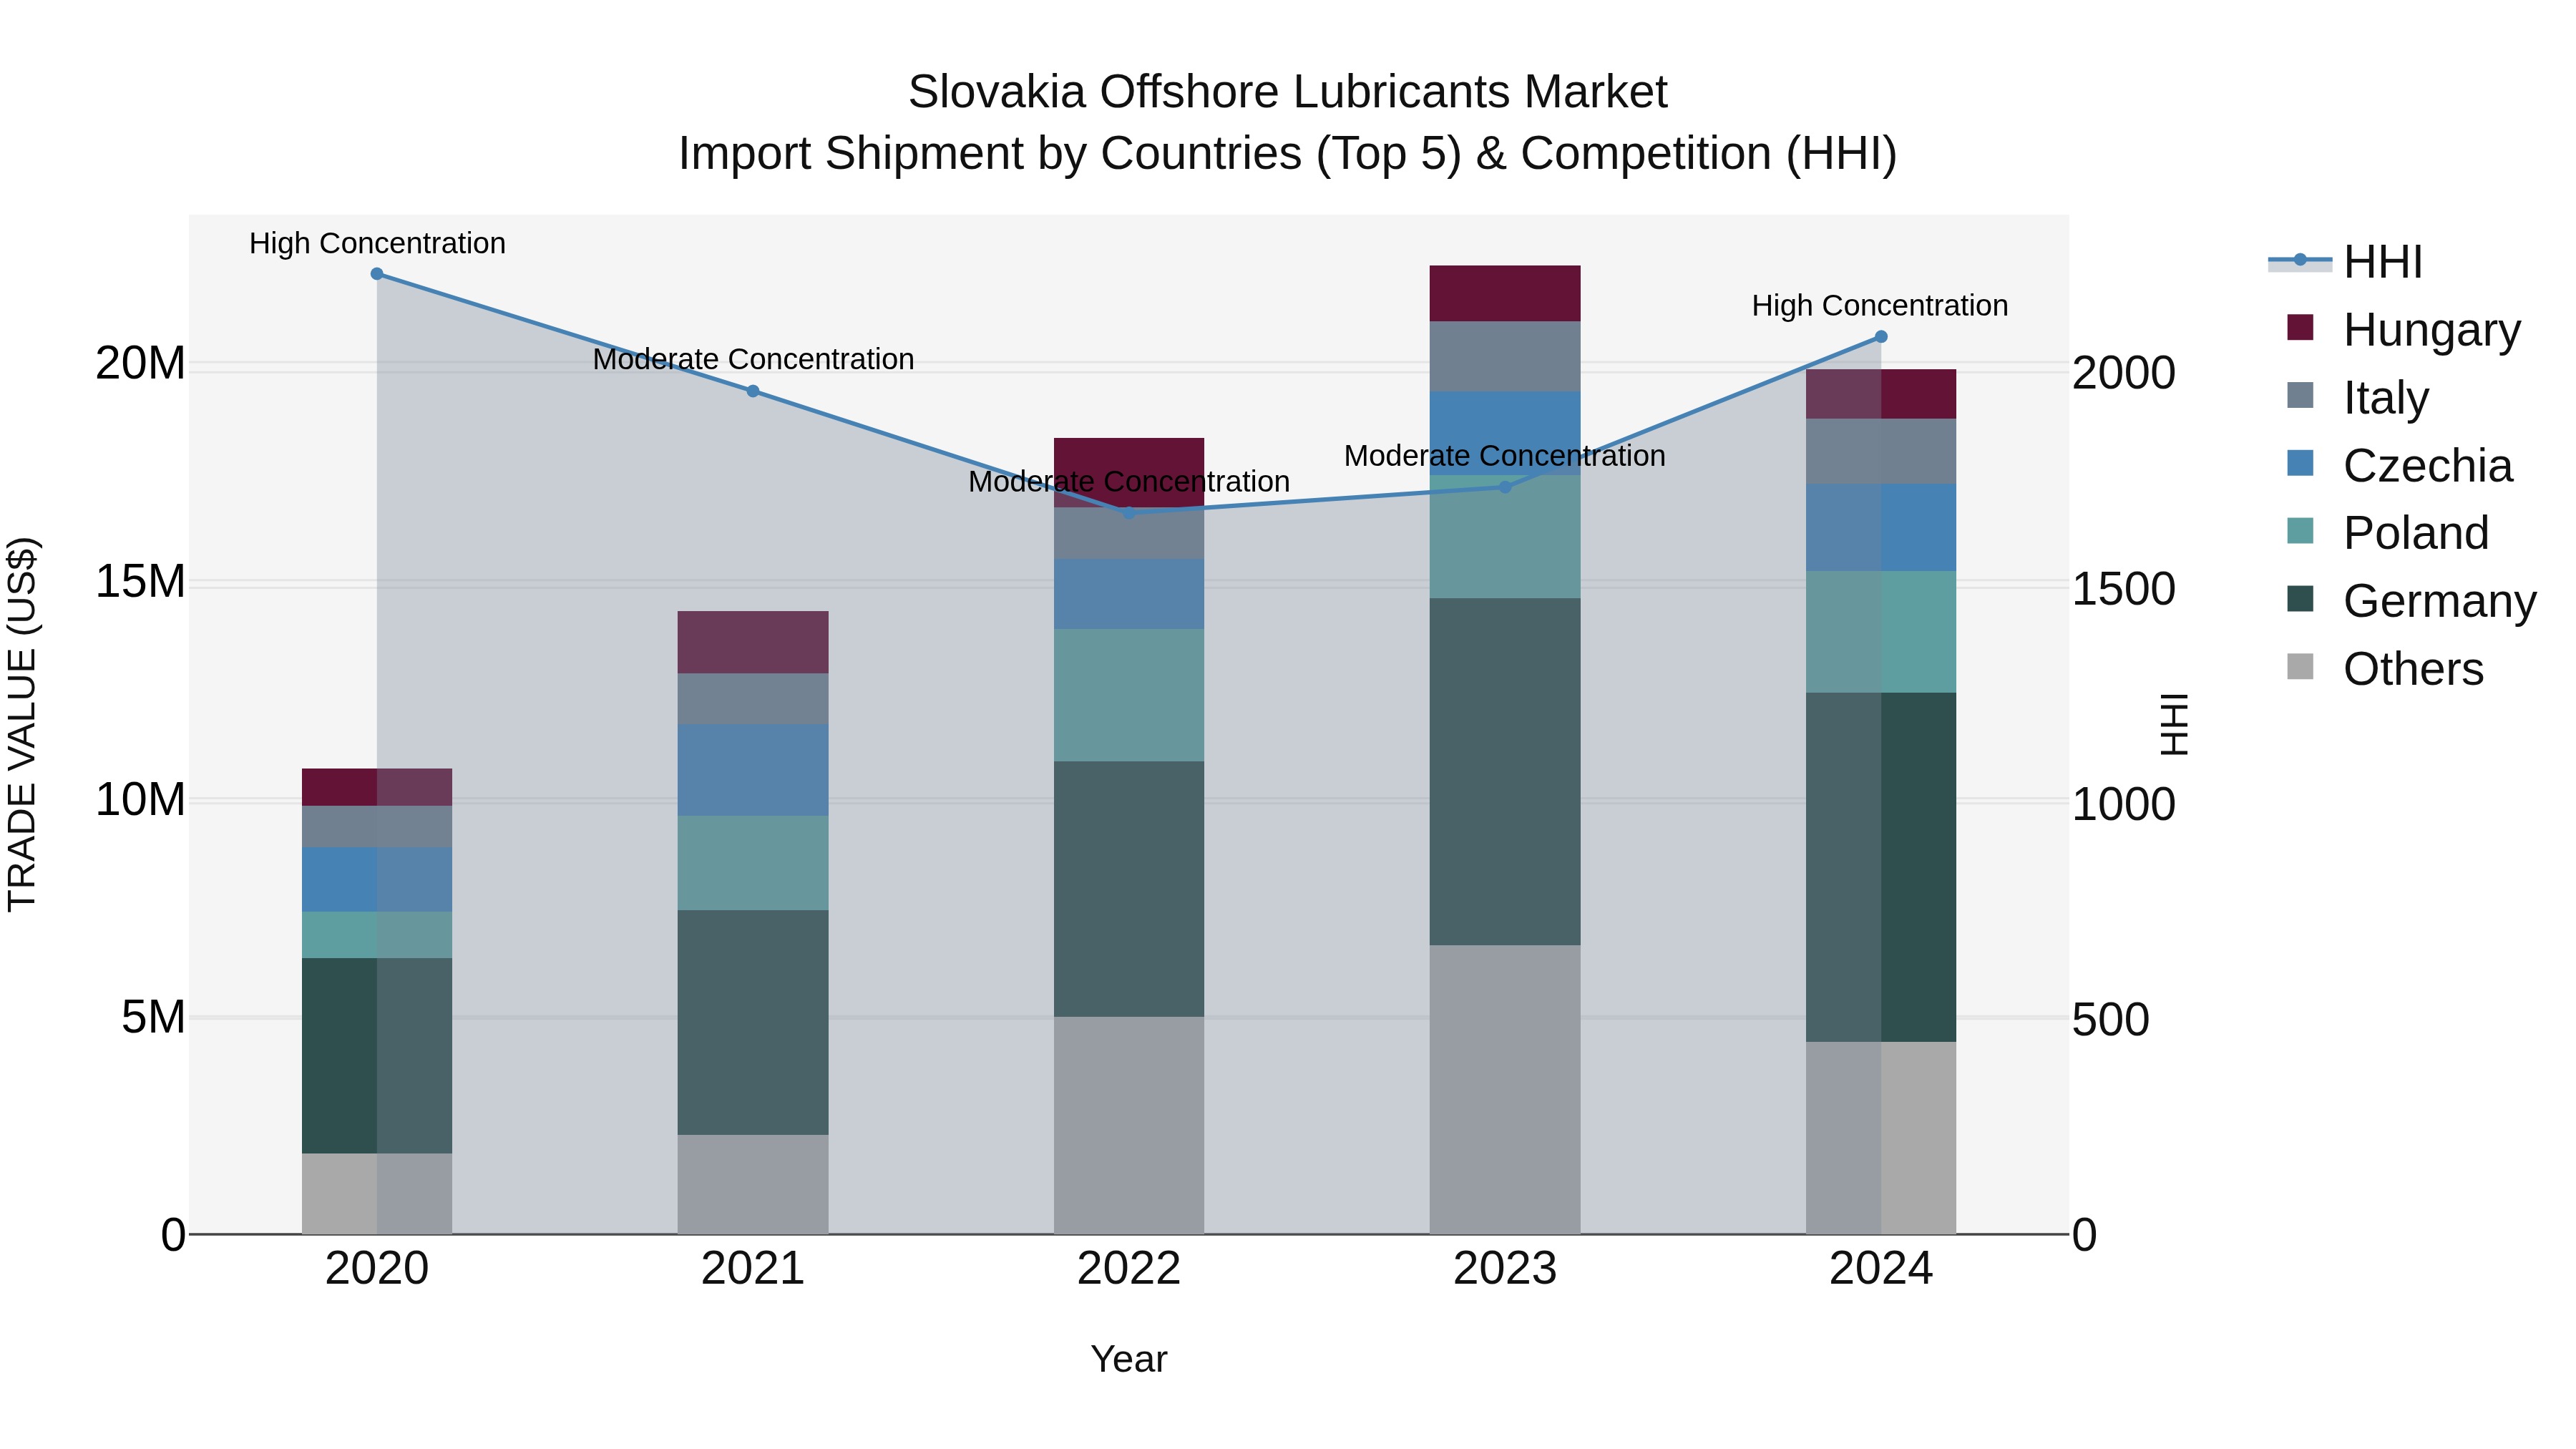The image size is (2576, 1449).
Task: Click the 10M left axis tick
Action: pyautogui.click(x=140, y=799)
